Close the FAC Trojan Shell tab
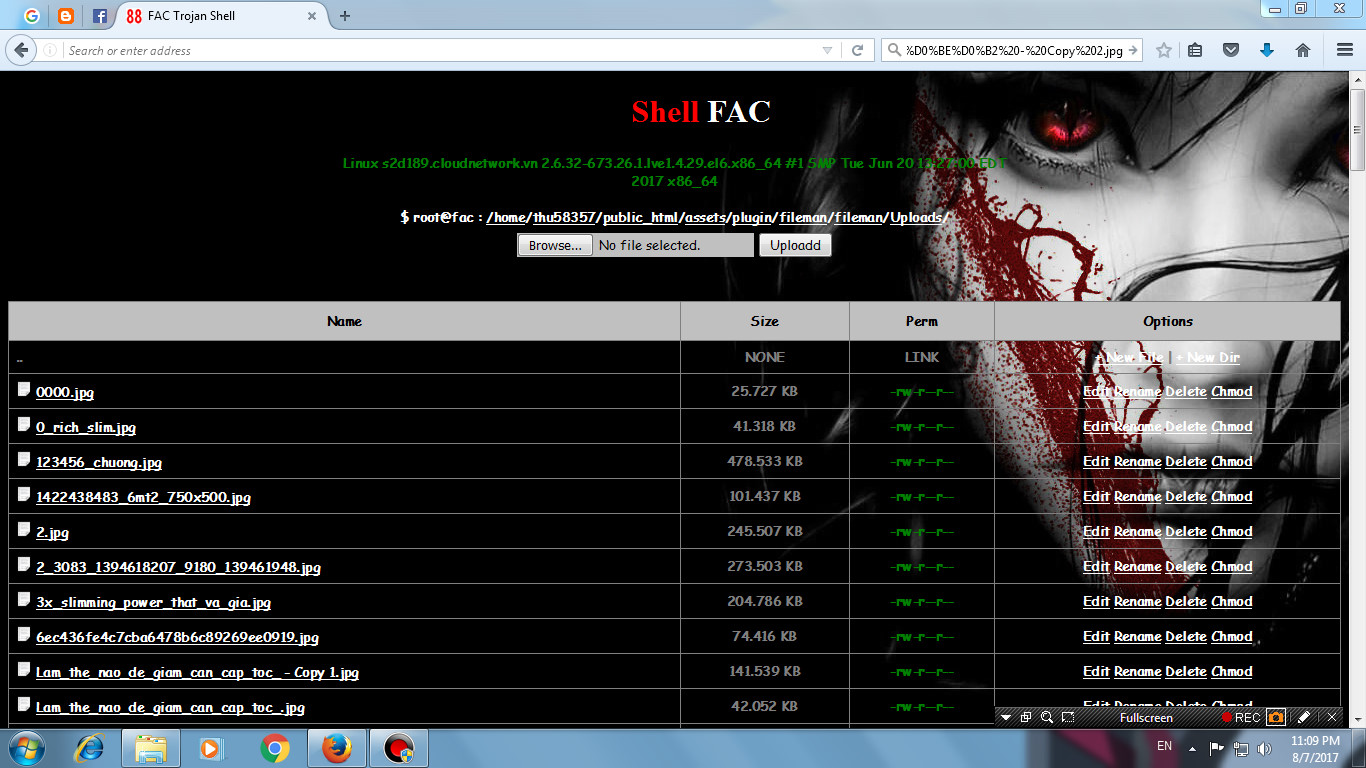Viewport: 1366px width, 768px height. tap(312, 16)
